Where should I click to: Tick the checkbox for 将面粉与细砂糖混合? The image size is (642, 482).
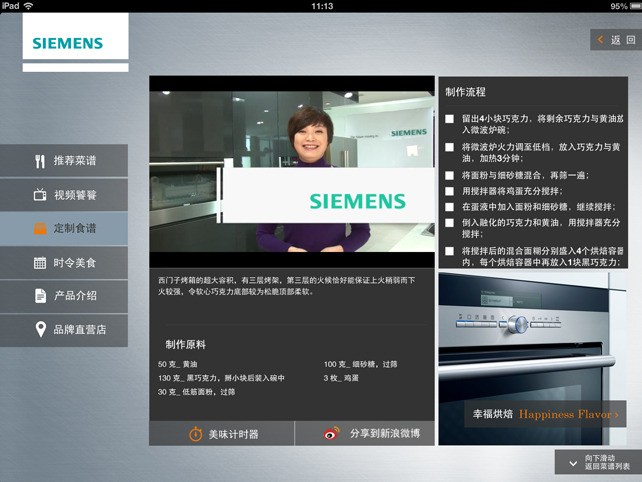450,176
